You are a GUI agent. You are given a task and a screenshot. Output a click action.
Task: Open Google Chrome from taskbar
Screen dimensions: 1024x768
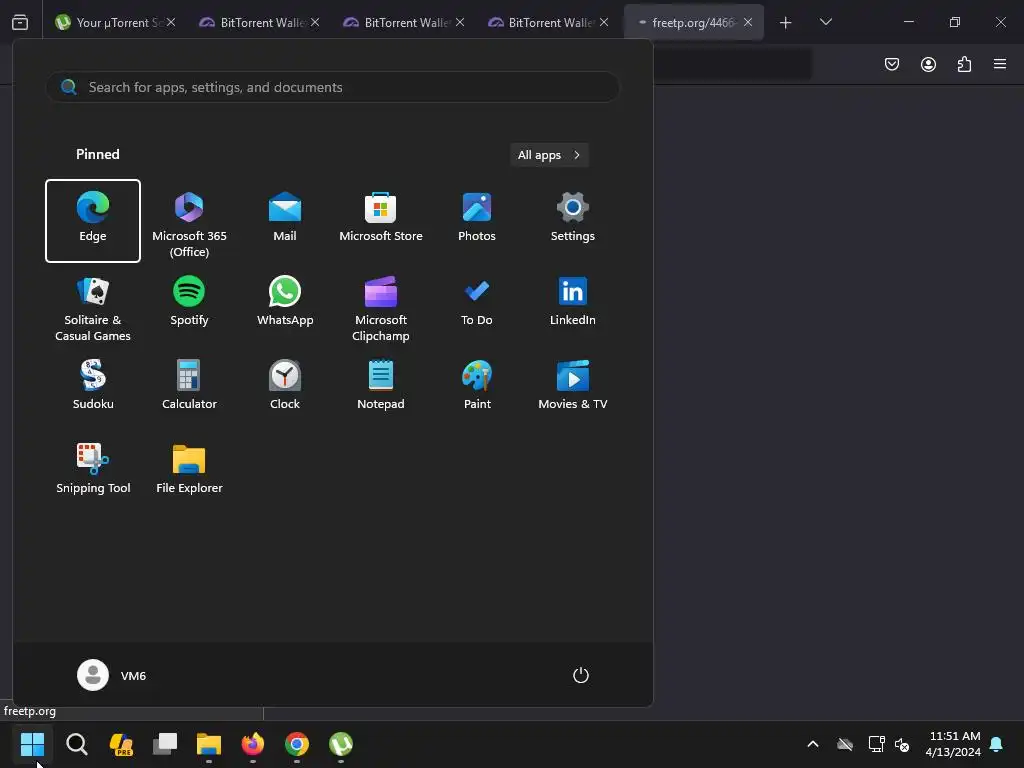(x=296, y=744)
